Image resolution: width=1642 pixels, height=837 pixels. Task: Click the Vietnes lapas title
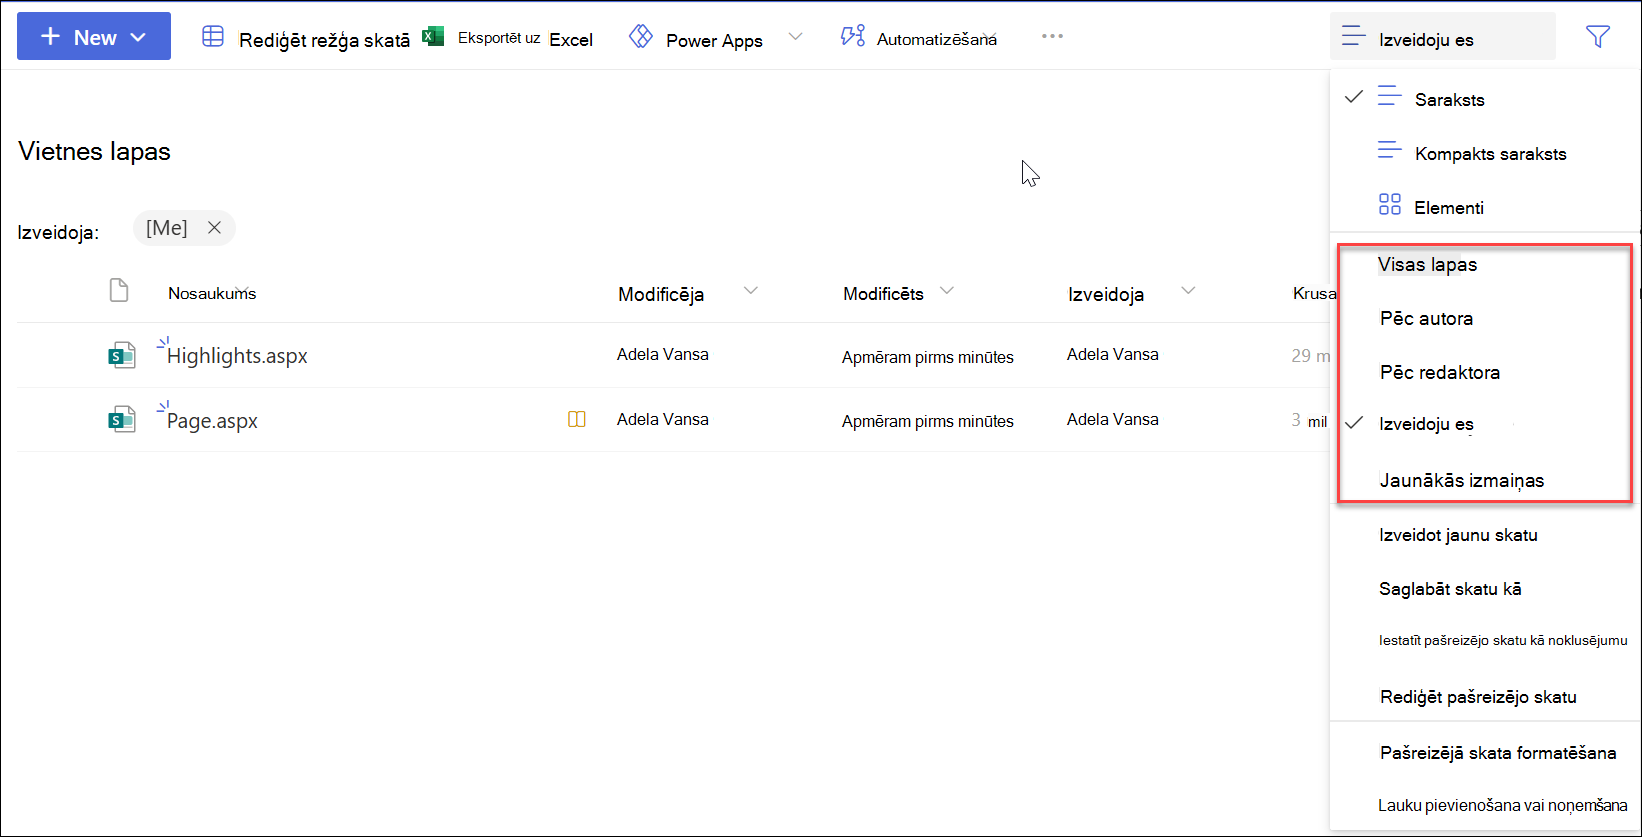tap(94, 151)
